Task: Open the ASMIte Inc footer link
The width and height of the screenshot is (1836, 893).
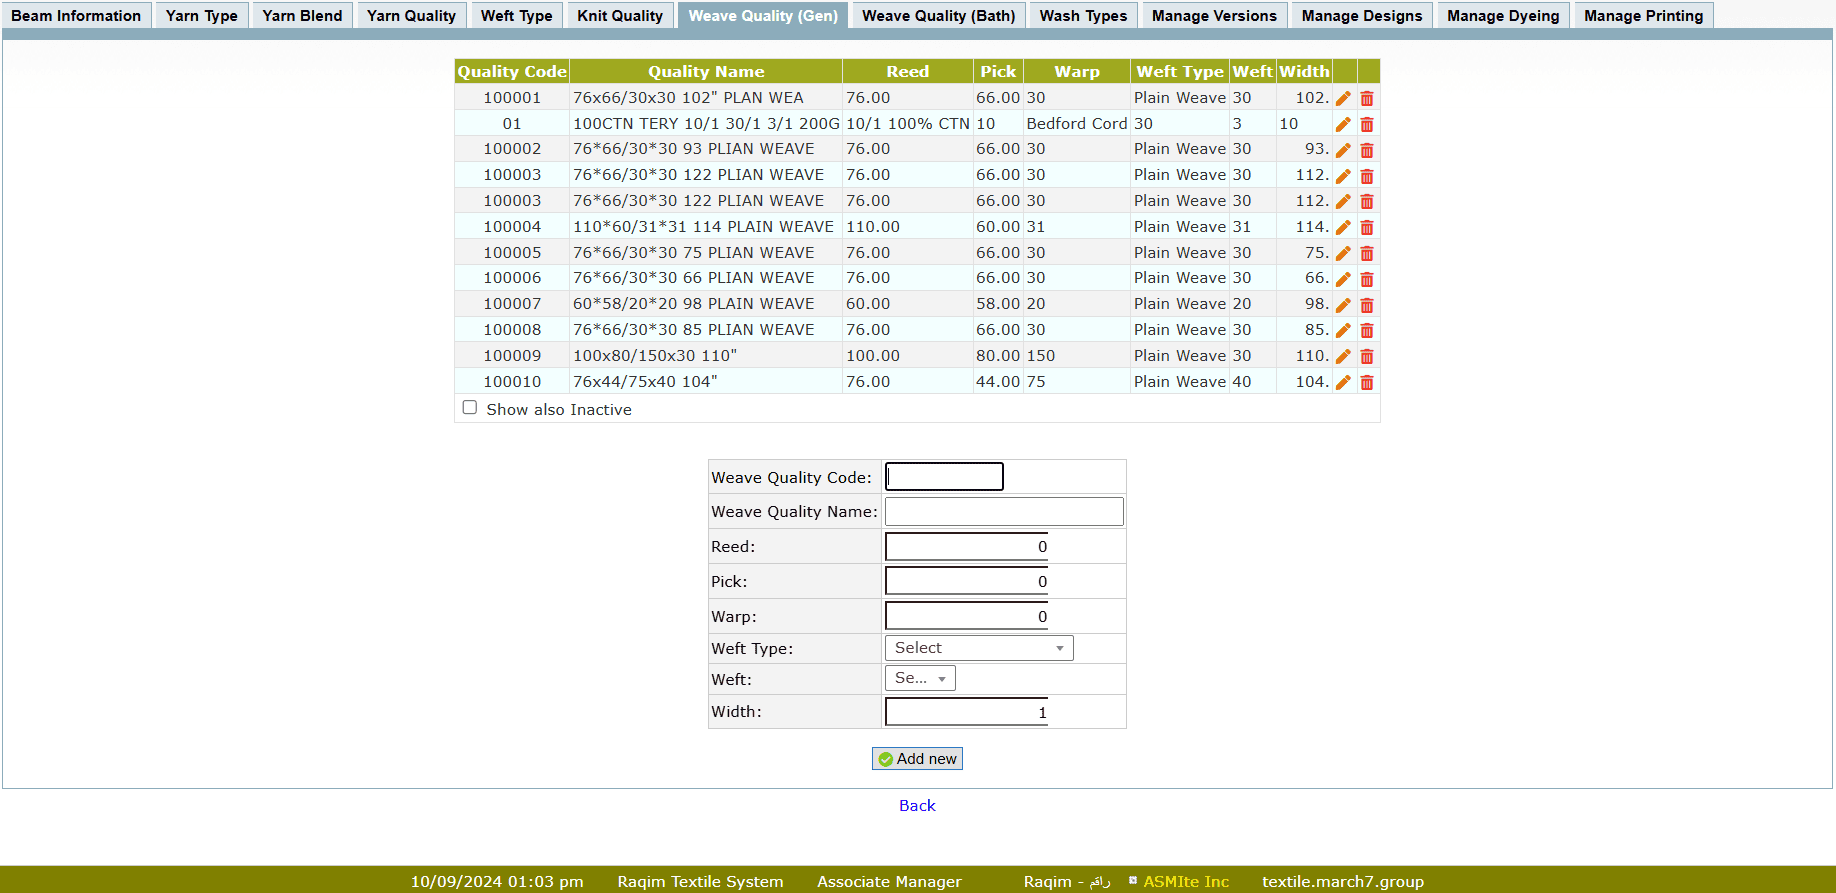Action: click(1186, 881)
